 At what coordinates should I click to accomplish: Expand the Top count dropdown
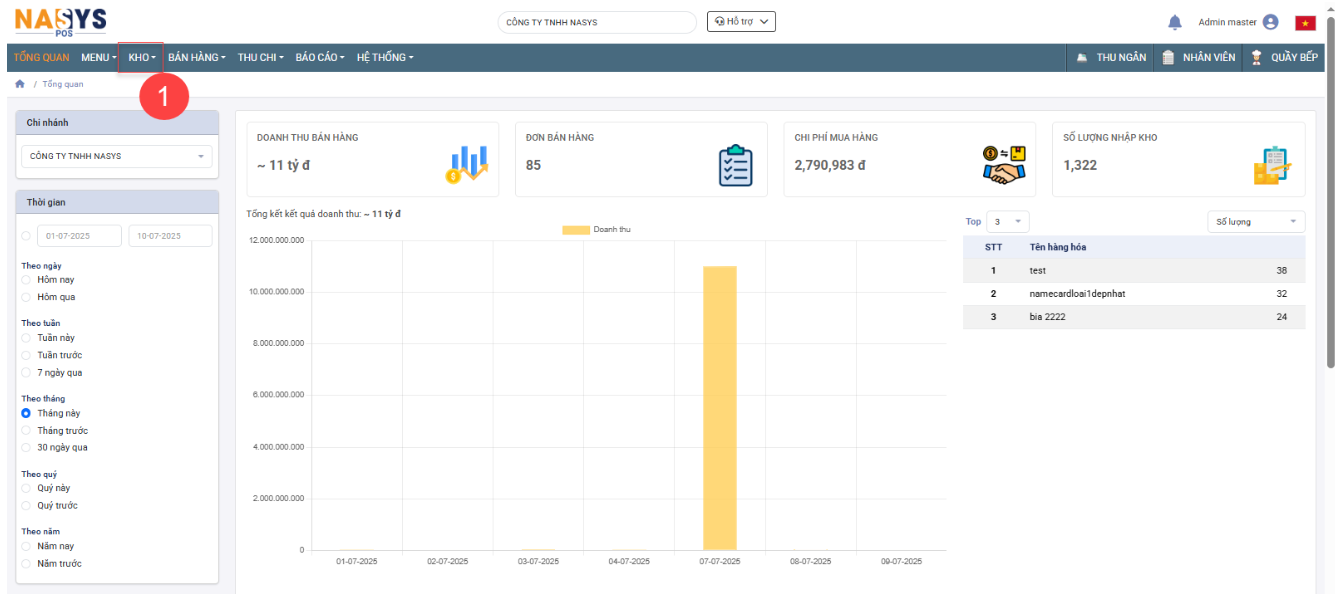click(x=1007, y=222)
